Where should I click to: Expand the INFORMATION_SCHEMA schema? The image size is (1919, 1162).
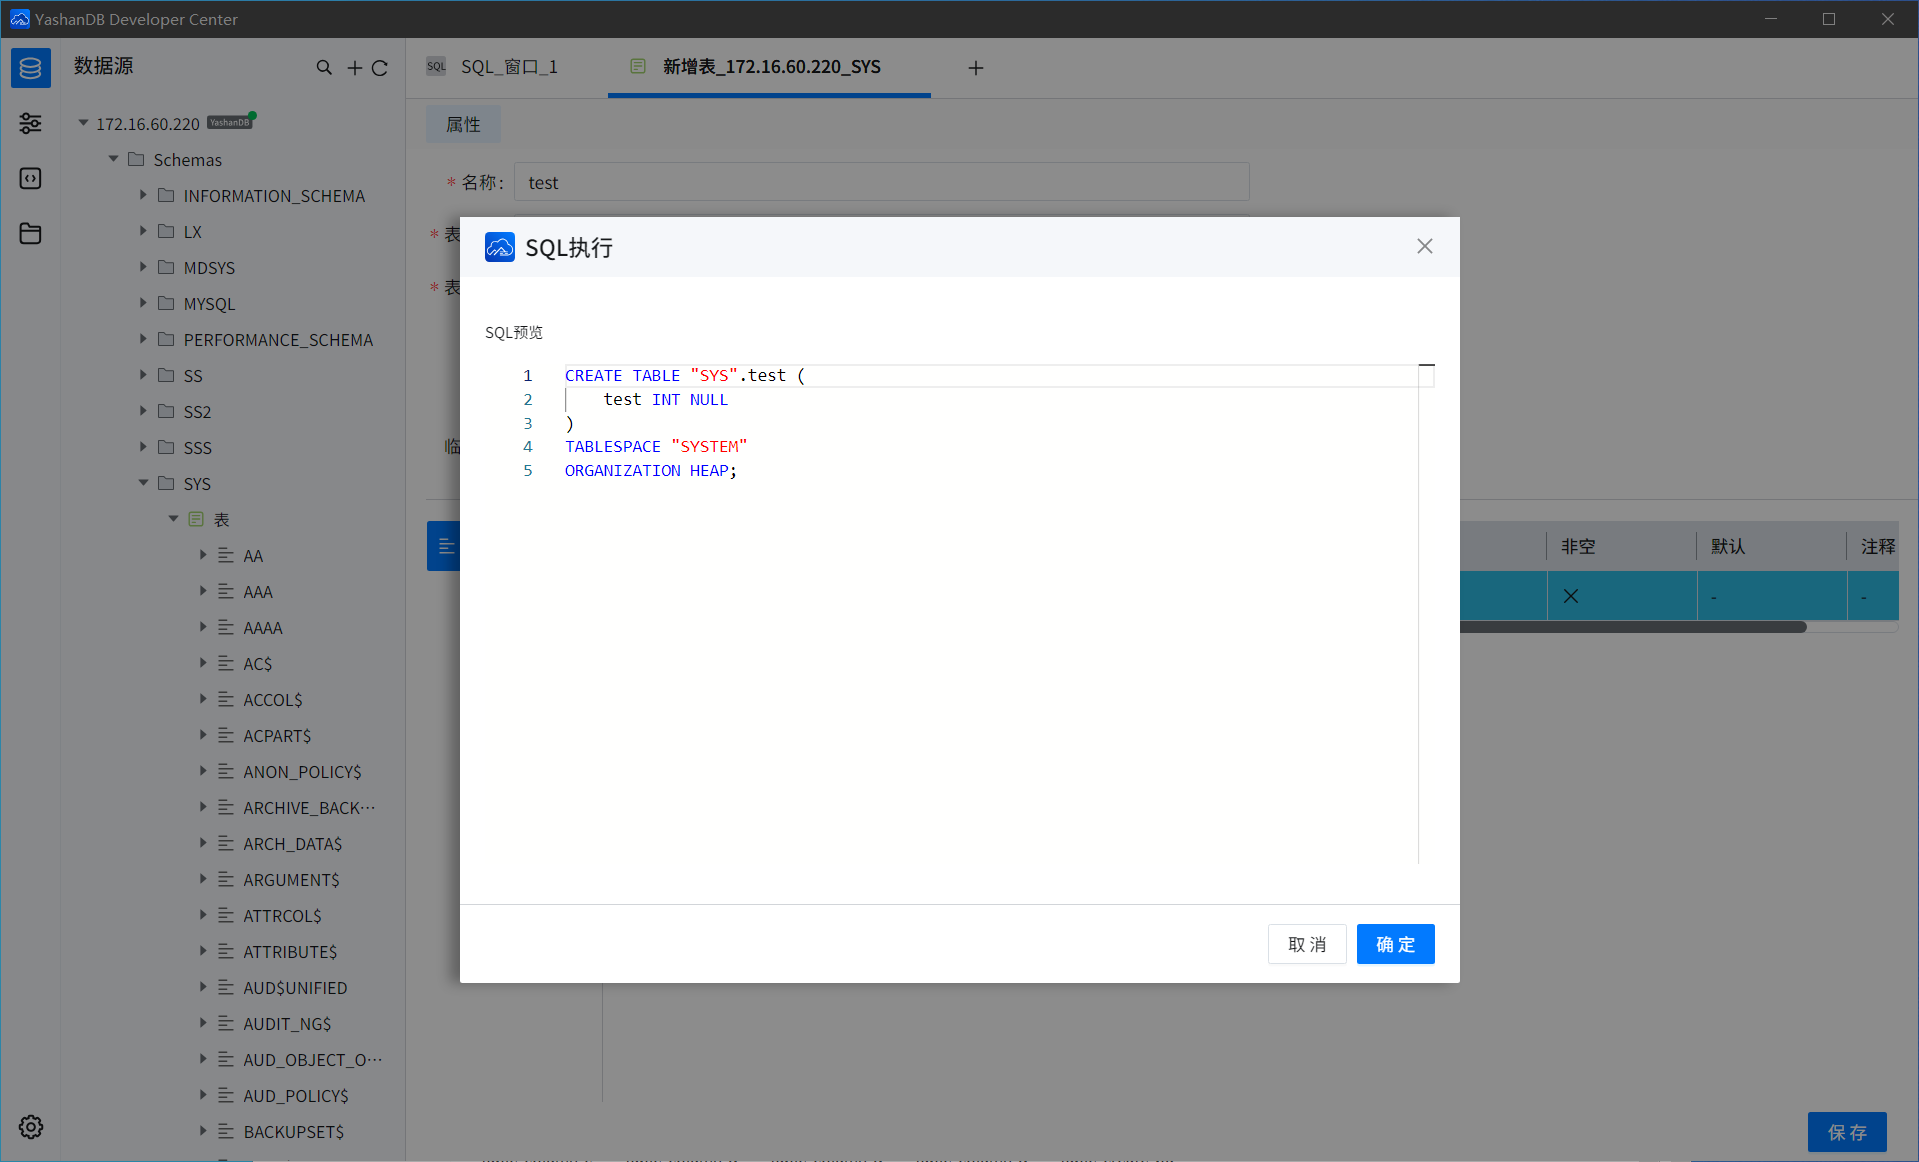pyautogui.click(x=143, y=195)
